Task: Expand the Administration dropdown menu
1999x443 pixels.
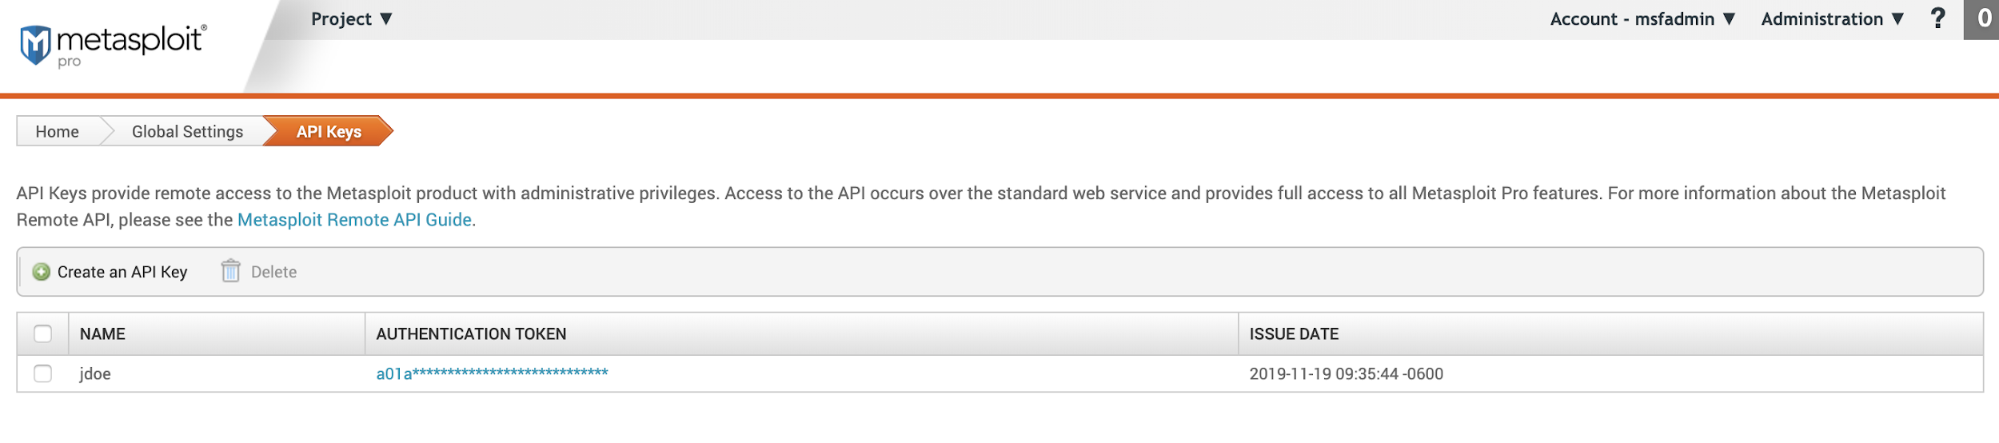Action: coord(1832,19)
